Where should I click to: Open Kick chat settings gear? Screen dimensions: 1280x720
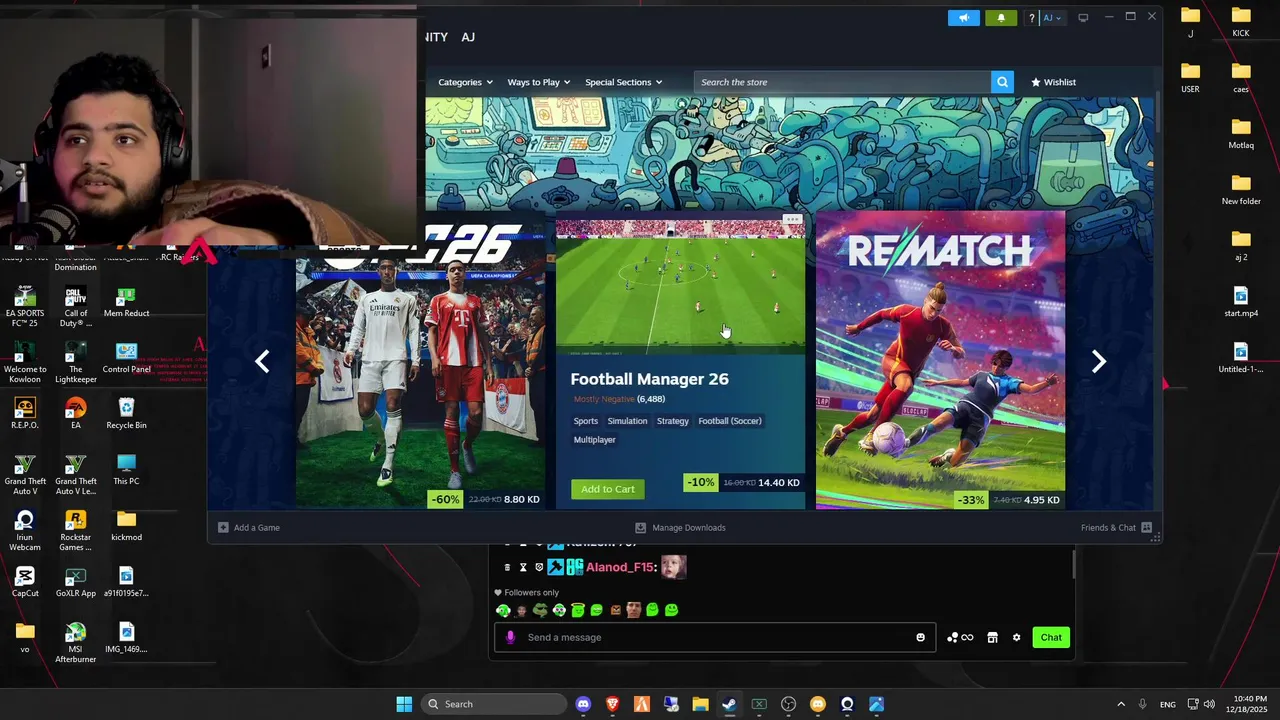pos(1016,637)
